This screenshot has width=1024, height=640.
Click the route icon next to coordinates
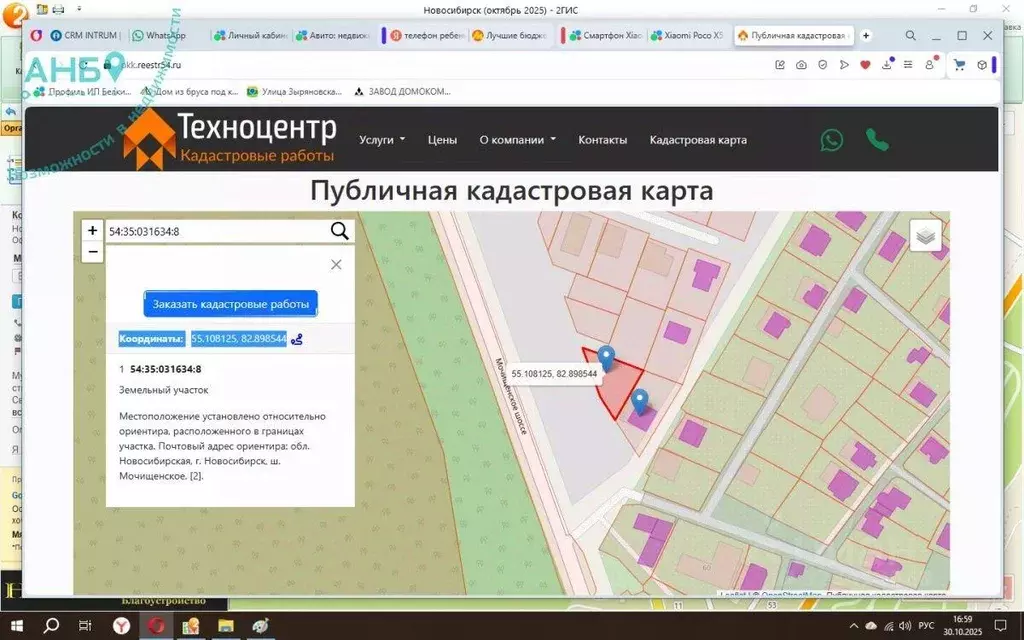(297, 339)
